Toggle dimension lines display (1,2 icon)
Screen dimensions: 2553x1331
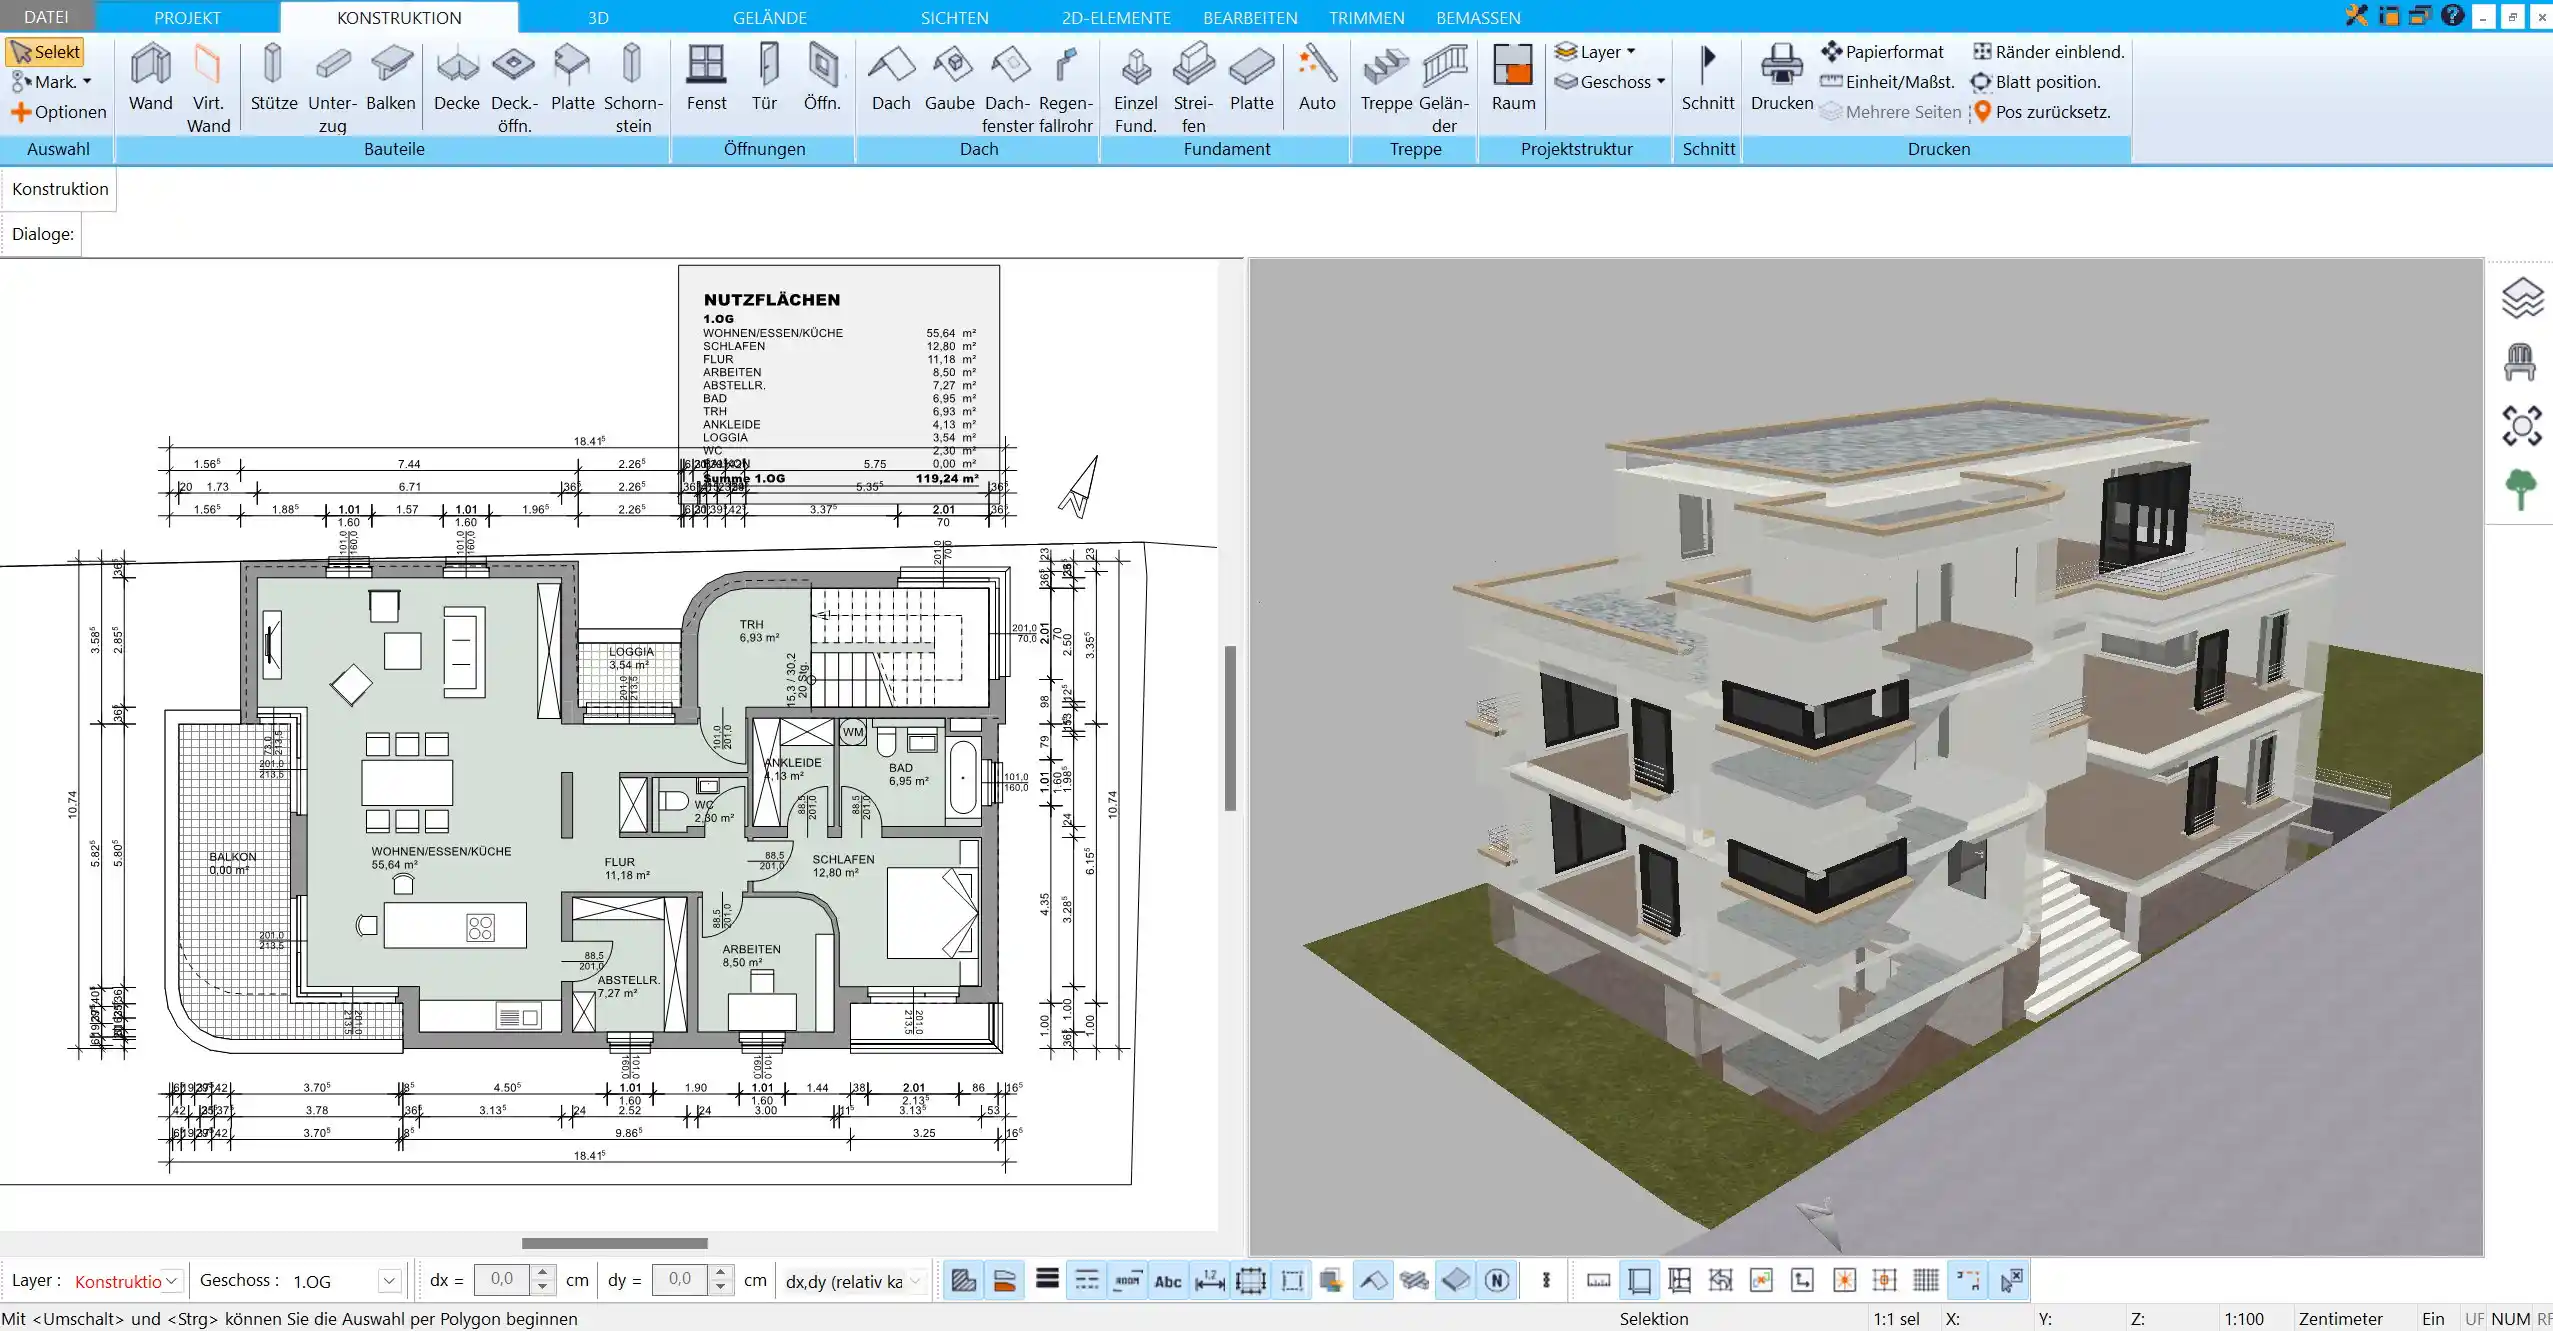(x=1210, y=1280)
